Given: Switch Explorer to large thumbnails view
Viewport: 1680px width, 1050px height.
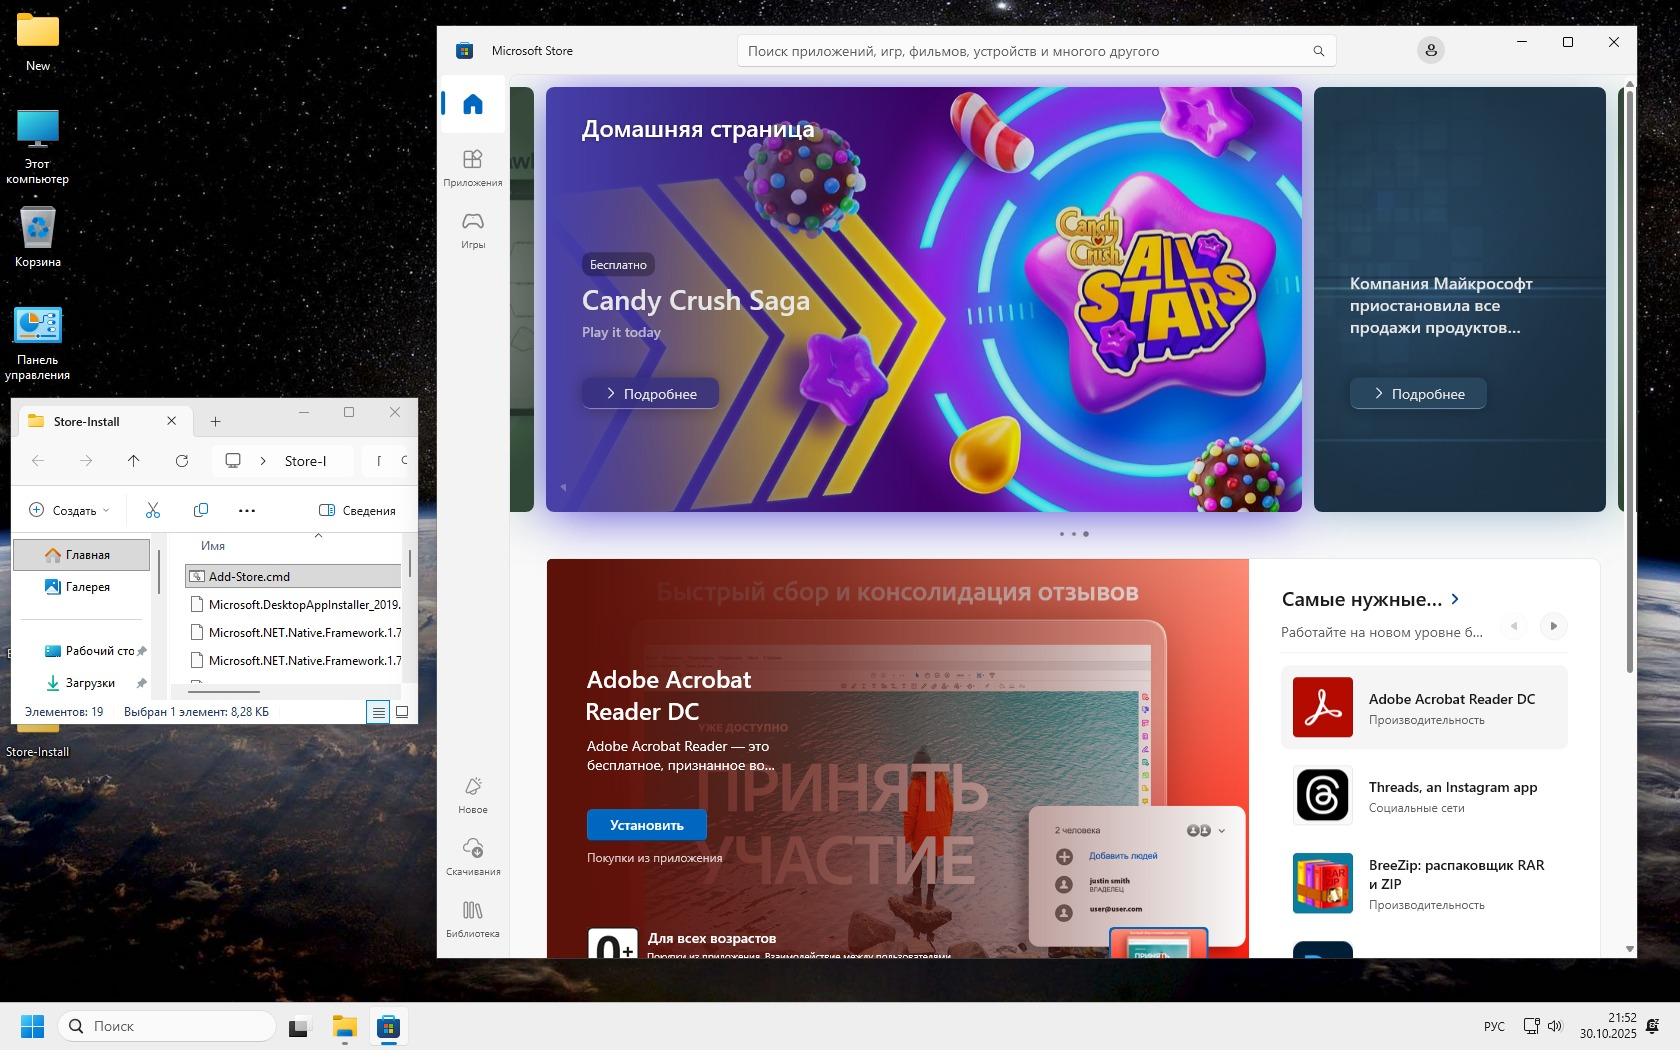Looking at the screenshot, I should pos(402,712).
